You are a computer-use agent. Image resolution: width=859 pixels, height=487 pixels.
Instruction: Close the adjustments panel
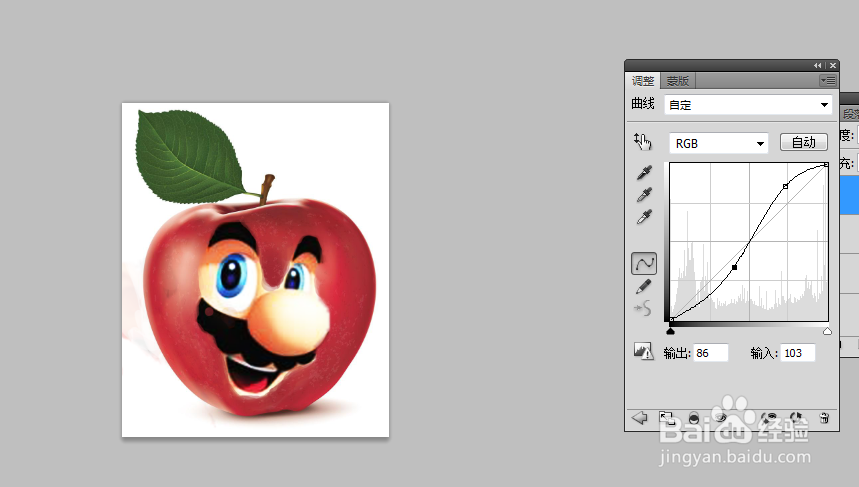833,65
